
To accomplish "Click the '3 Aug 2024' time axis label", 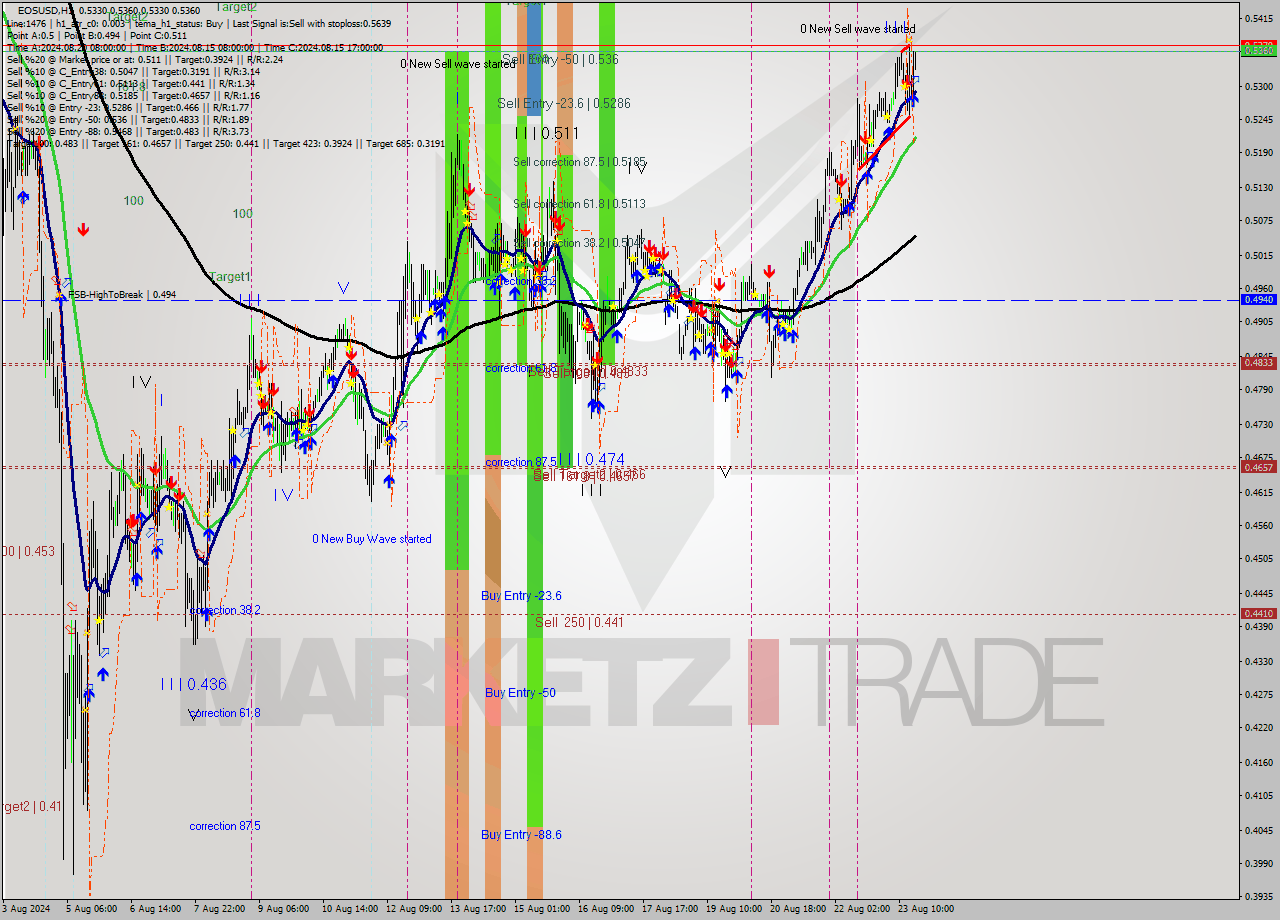I will coord(27,909).
